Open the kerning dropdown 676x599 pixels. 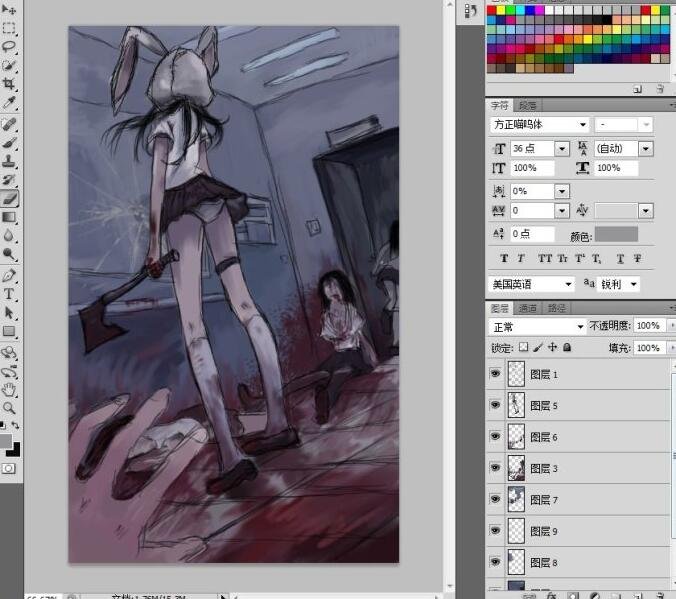[646, 211]
